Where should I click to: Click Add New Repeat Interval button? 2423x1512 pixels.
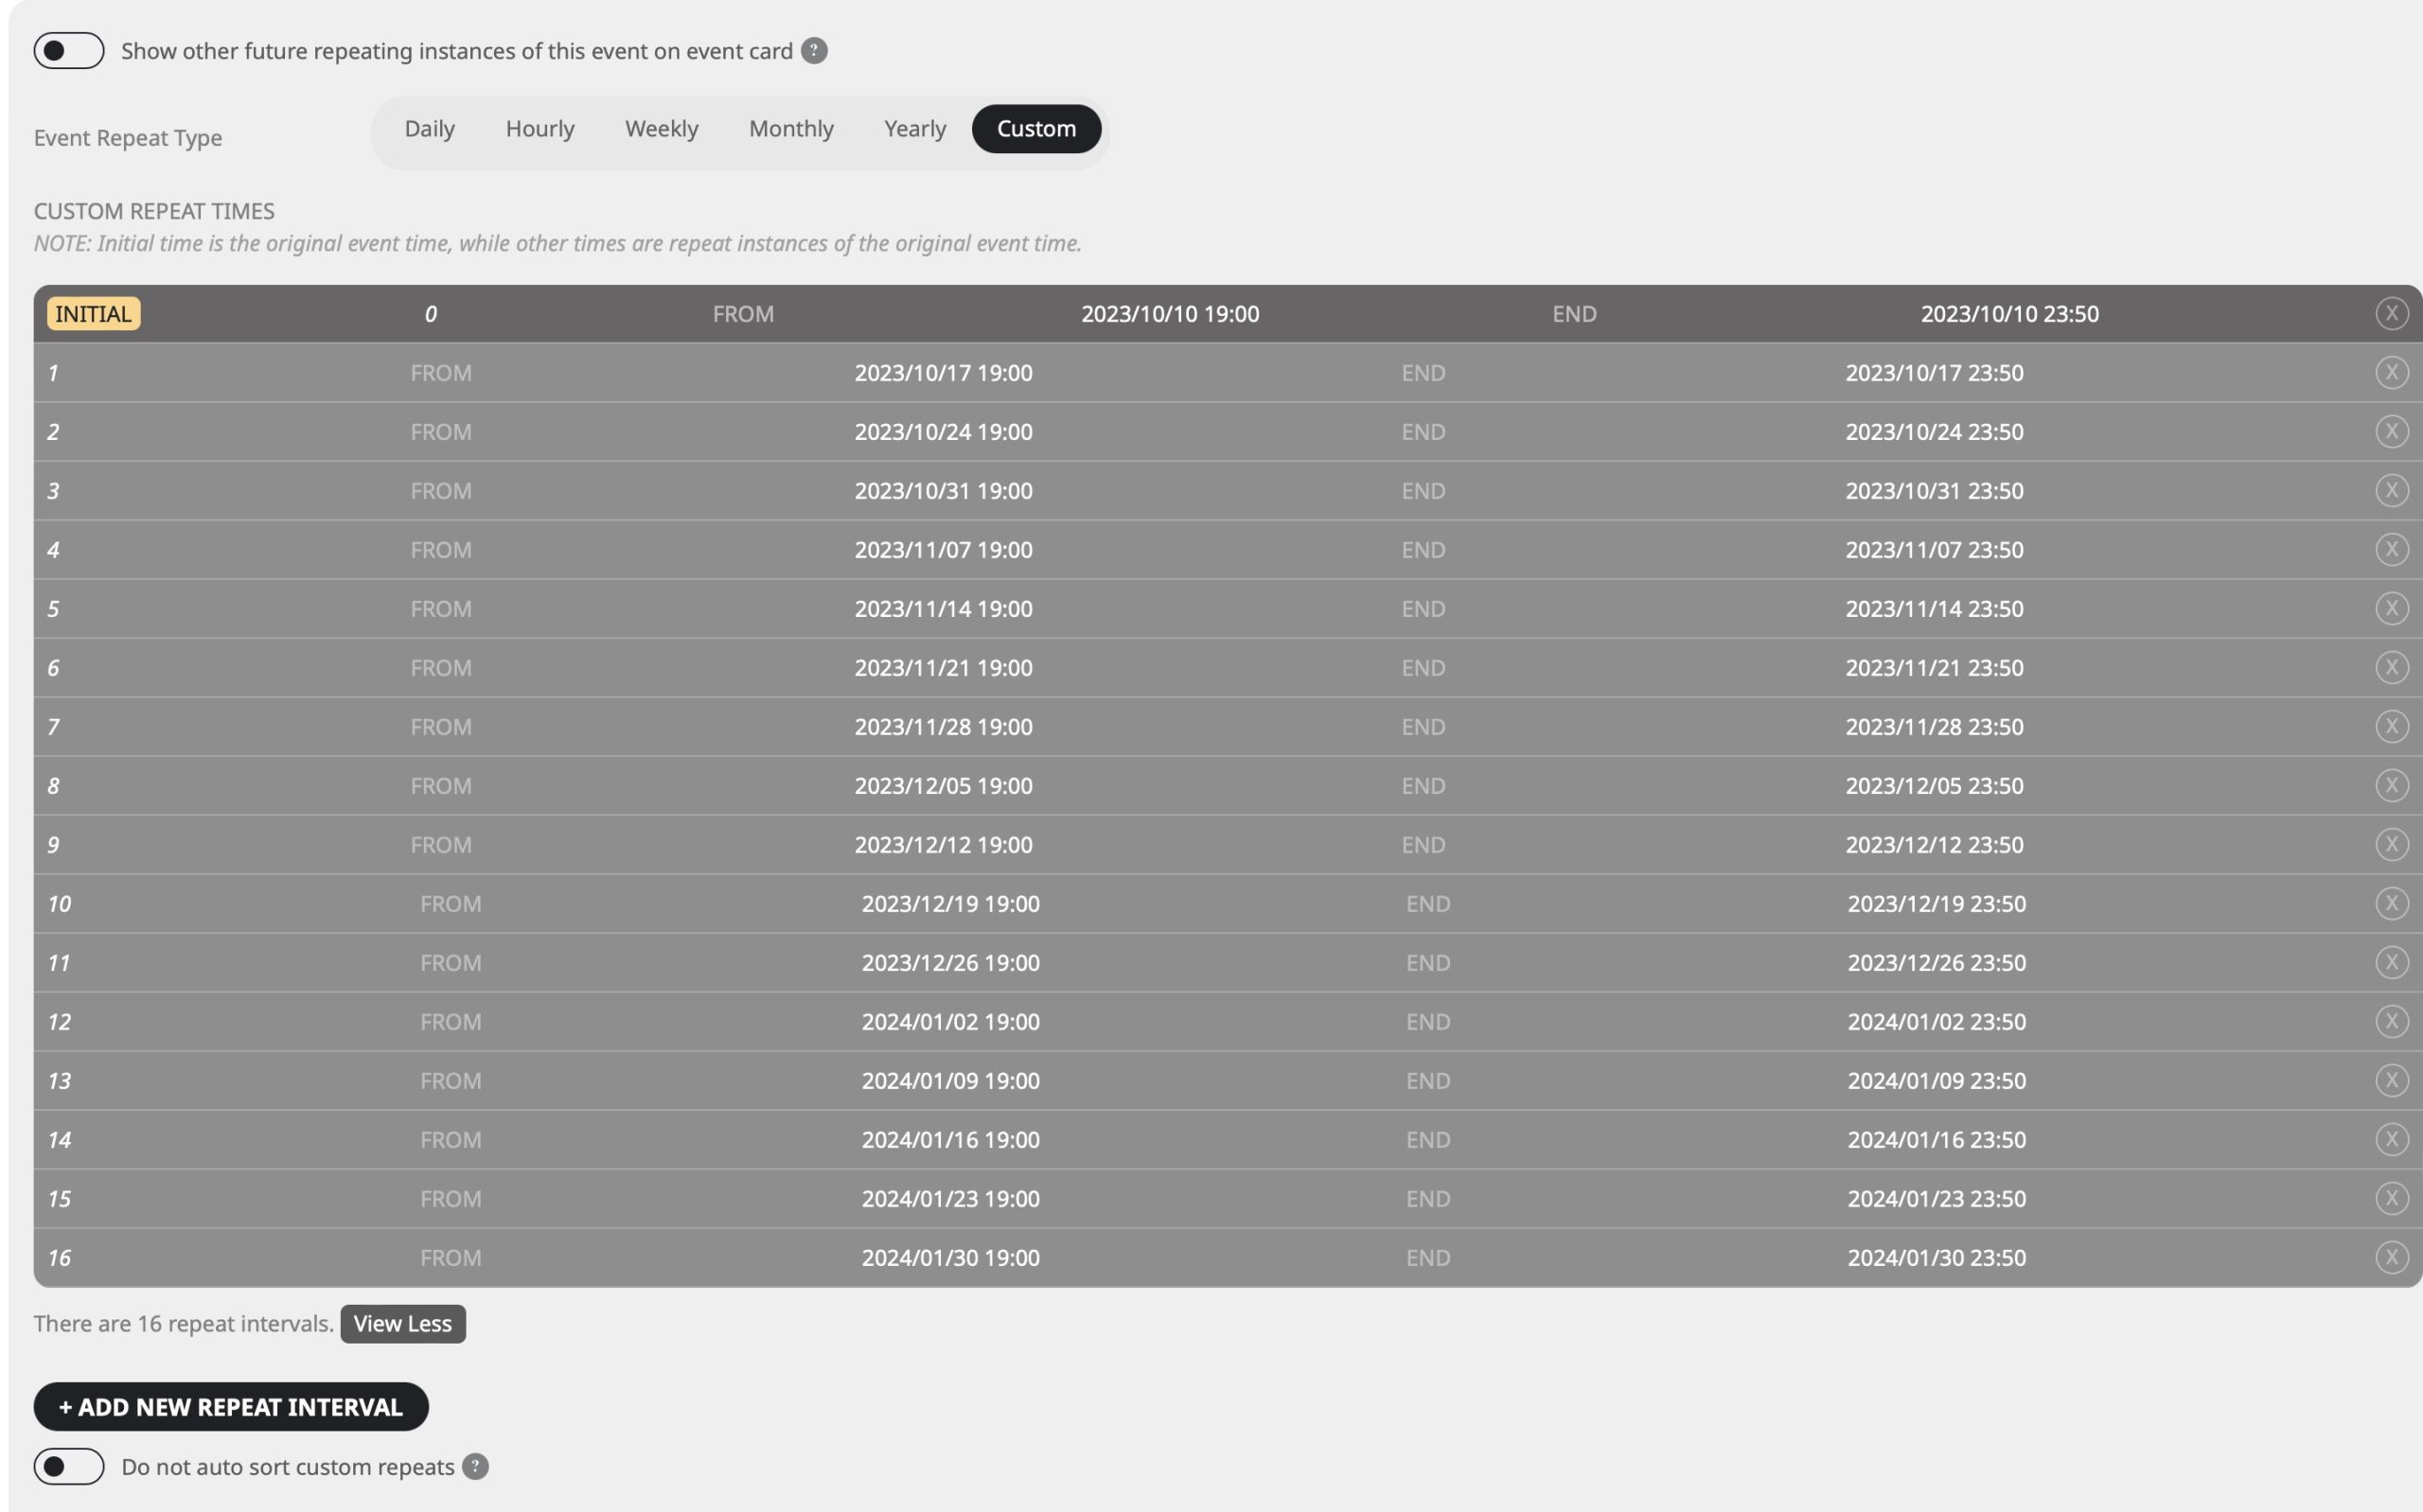(x=231, y=1407)
